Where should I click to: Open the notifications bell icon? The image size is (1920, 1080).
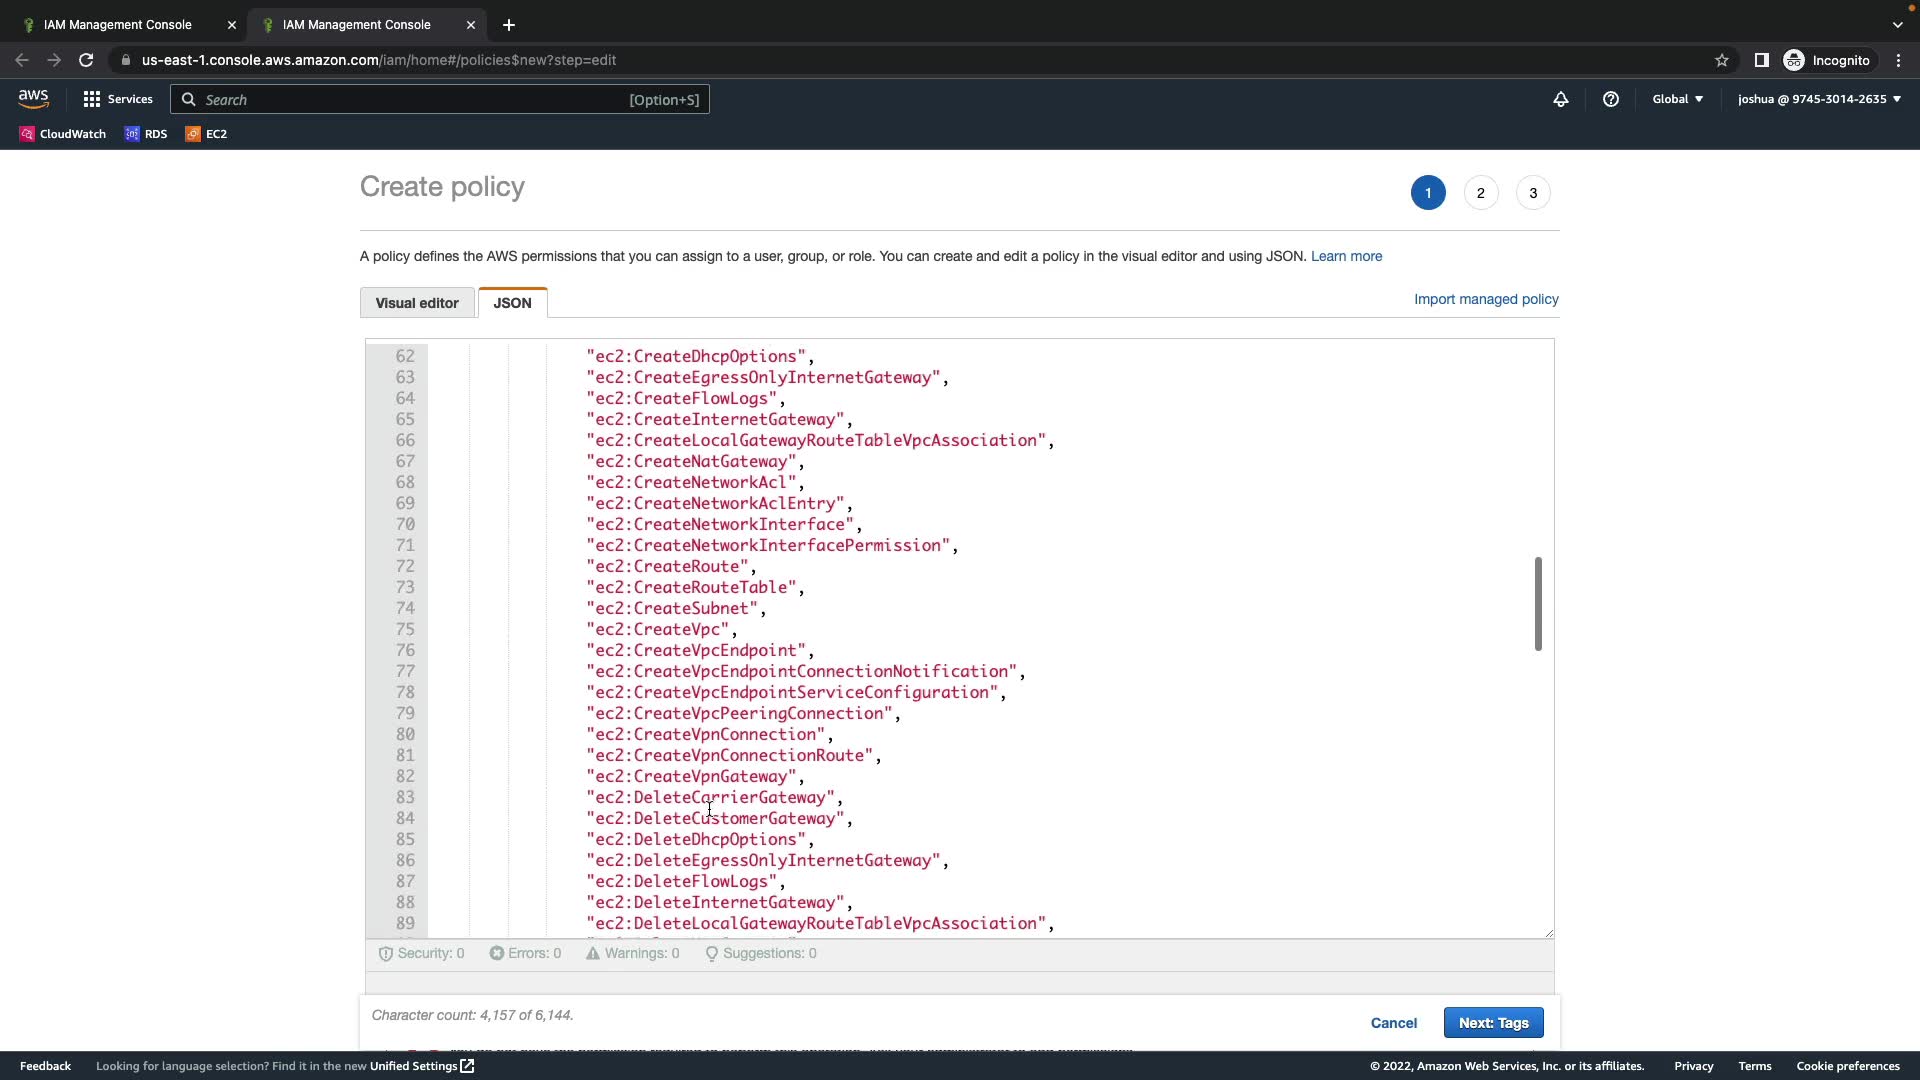point(1560,99)
